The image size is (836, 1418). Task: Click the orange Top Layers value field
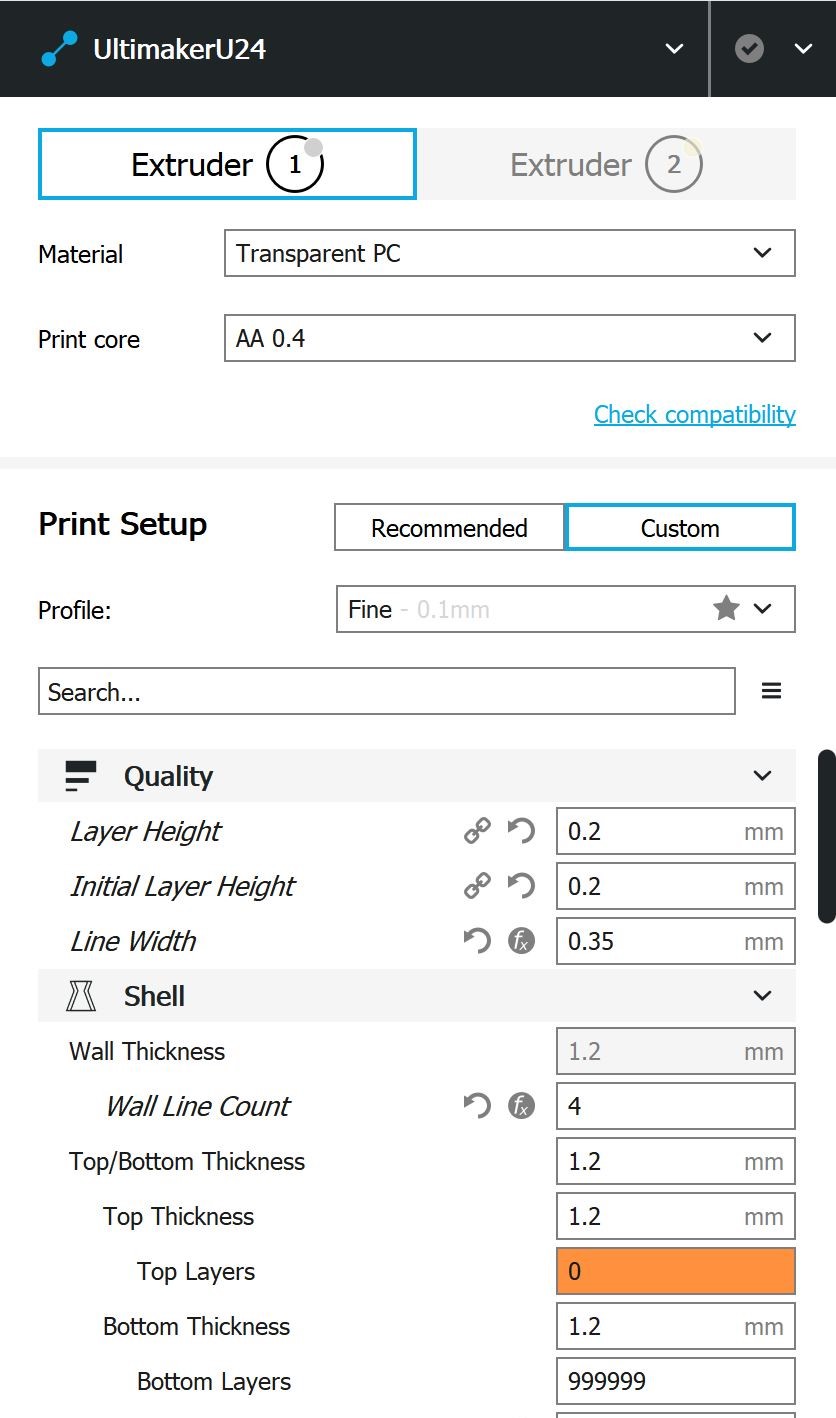point(675,1271)
